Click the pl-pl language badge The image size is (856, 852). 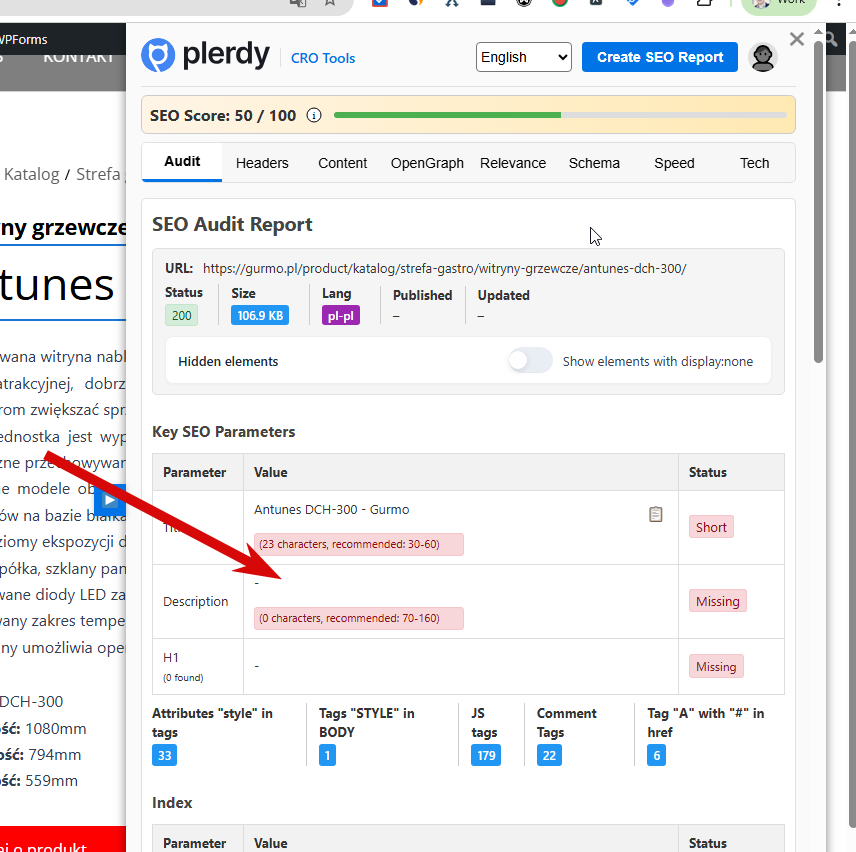click(x=341, y=315)
